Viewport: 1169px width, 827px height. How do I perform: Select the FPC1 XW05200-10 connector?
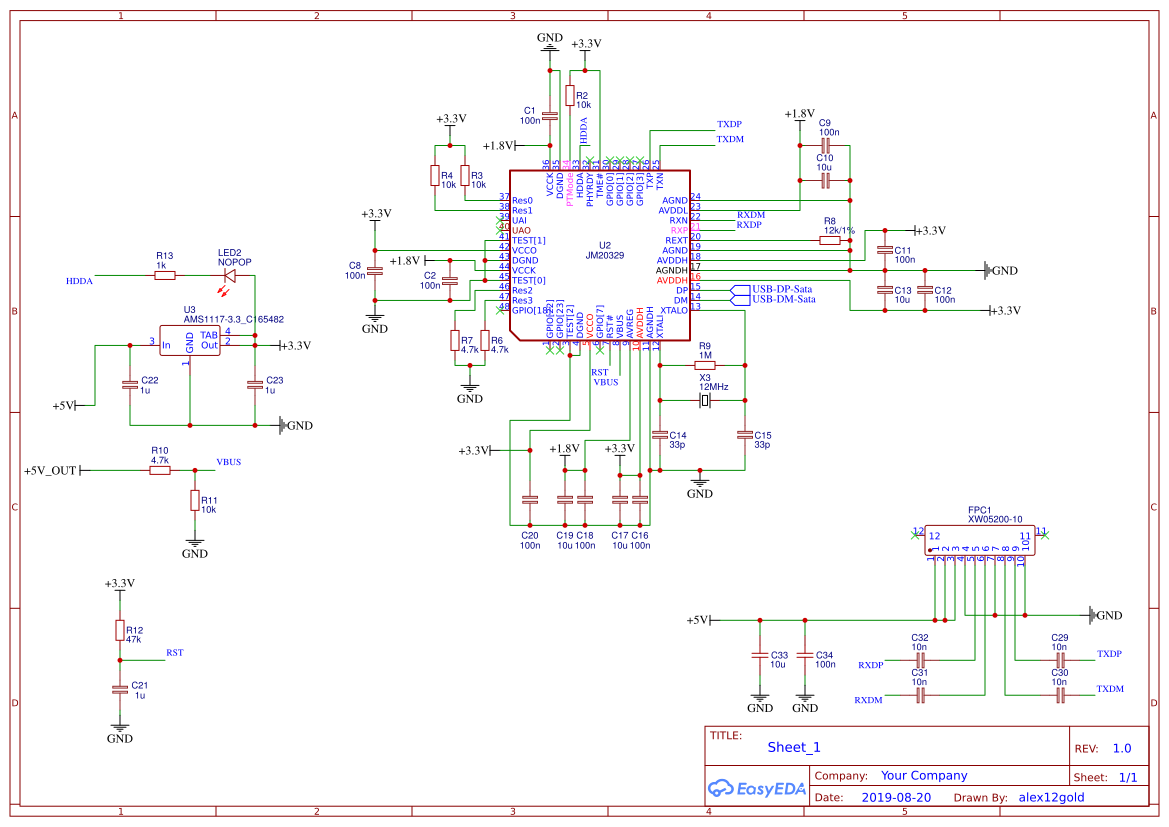coord(980,542)
